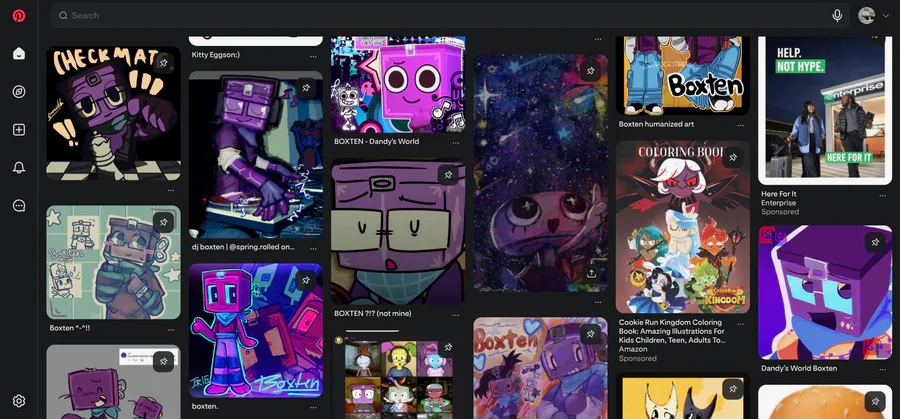Screen dimensions: 900x419
Task: Pin the neon boxten. artwork
Action: coord(306,281)
